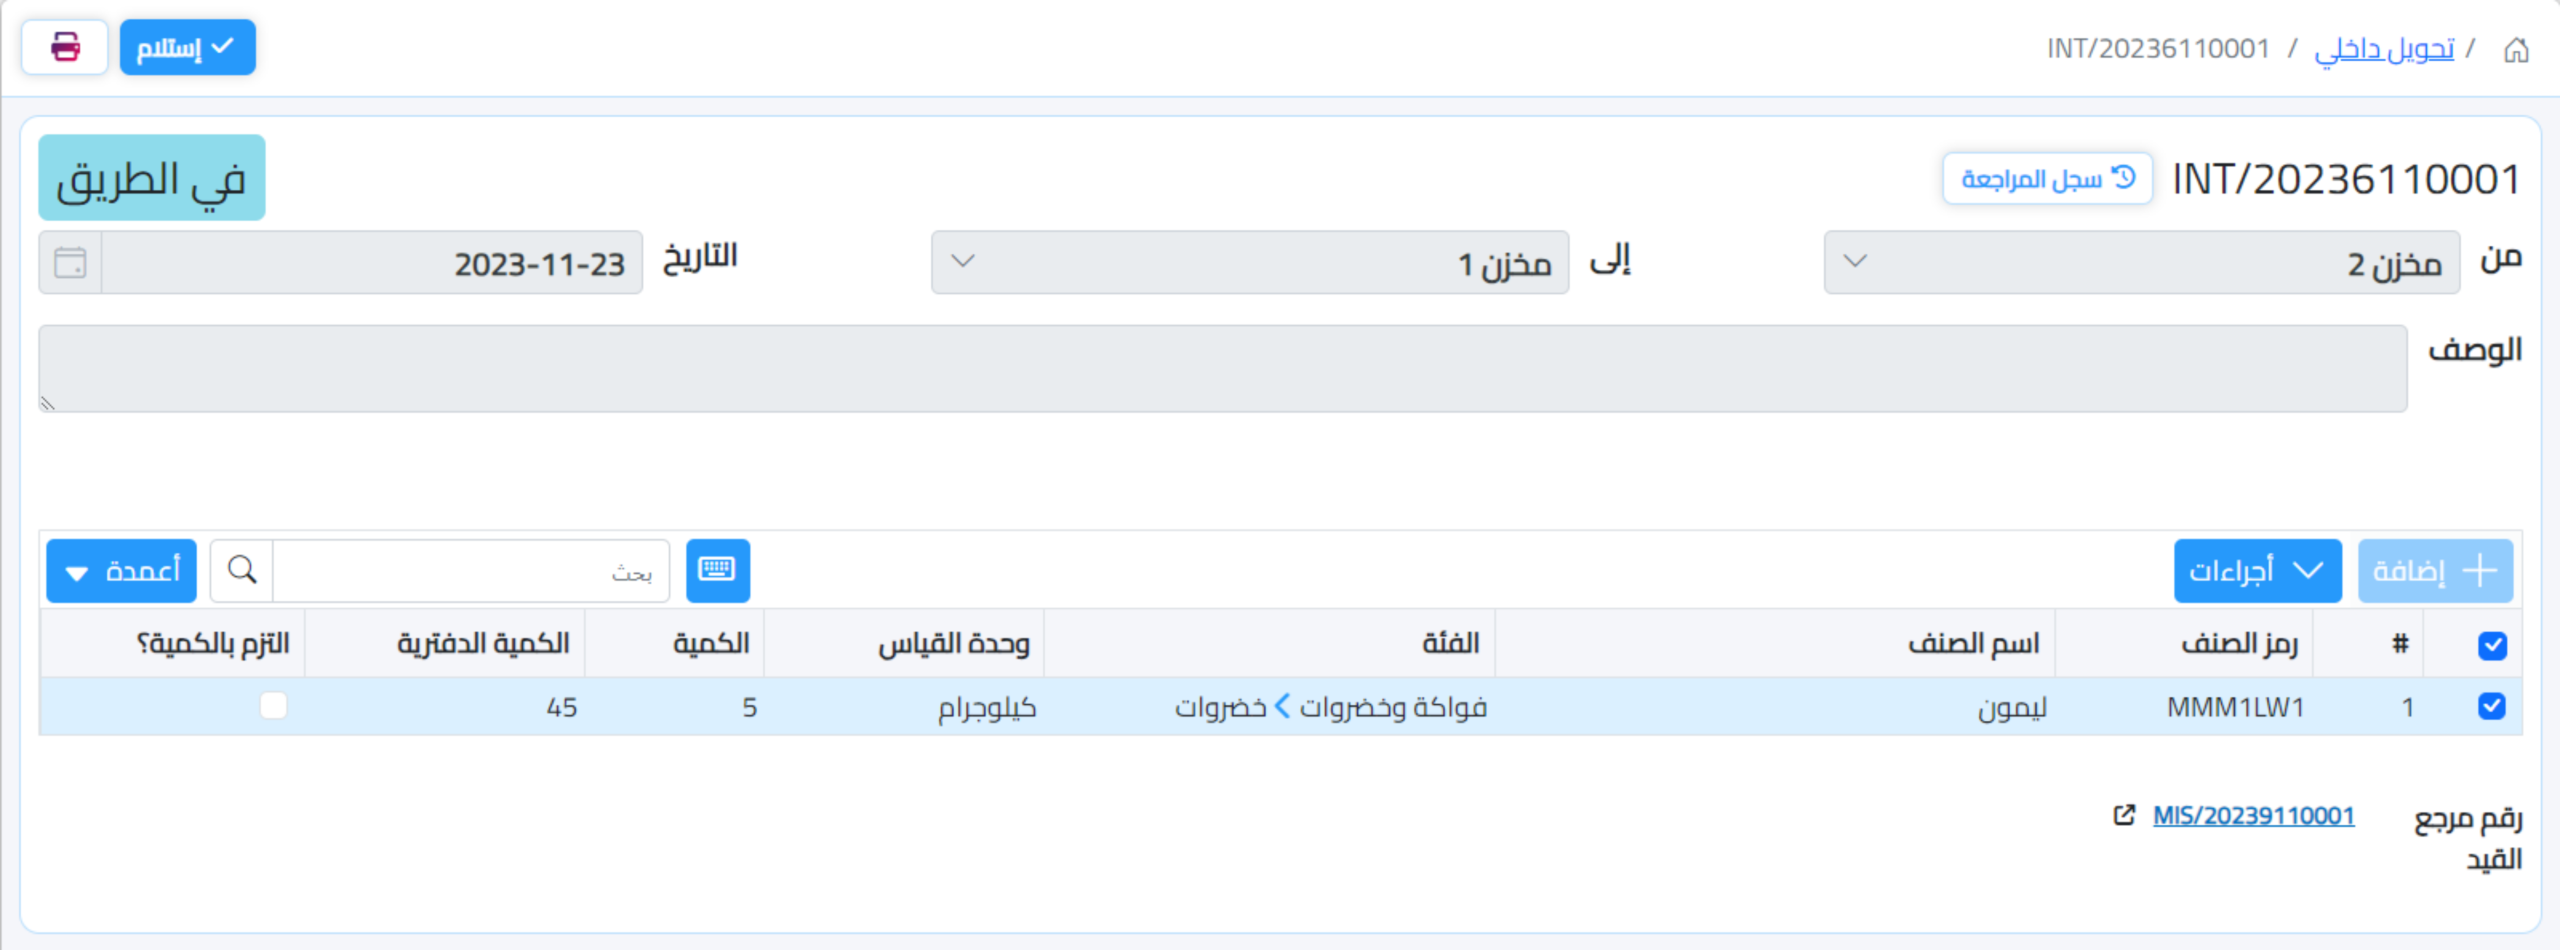Image resolution: width=2560 pixels, height=950 pixels.
Task: Expand the أعمدة columns dropdown
Action: [120, 570]
